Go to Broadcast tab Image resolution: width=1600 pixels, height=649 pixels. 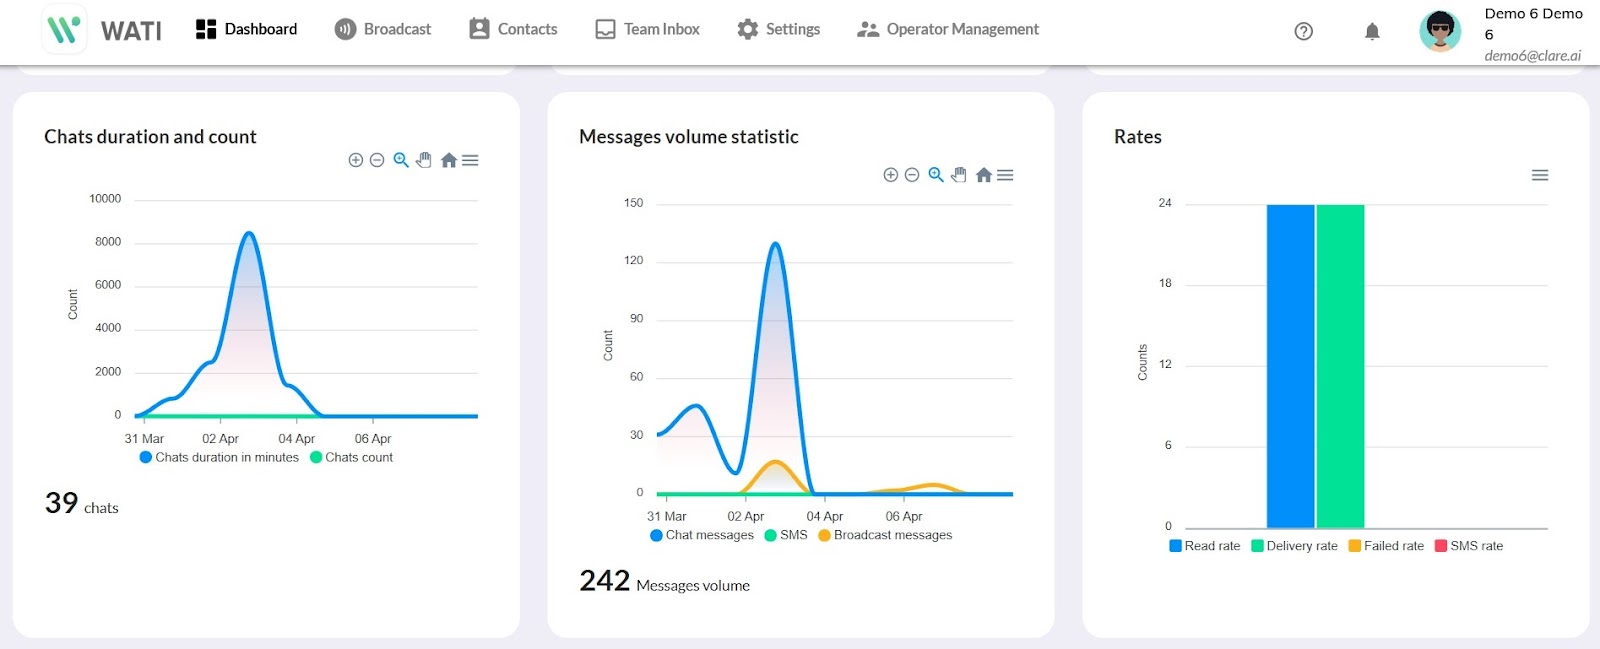383,29
